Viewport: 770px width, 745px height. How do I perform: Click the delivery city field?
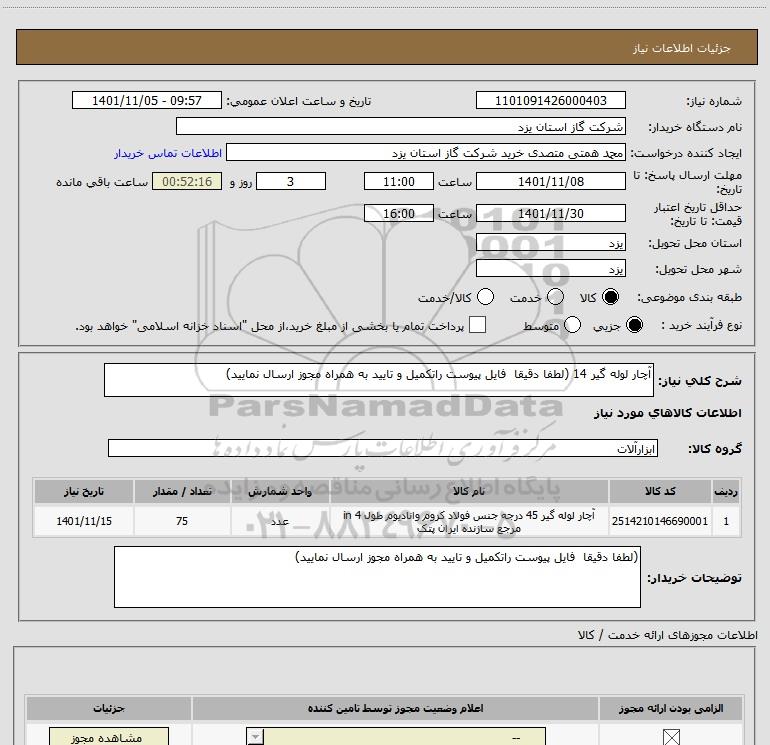[x=550, y=268]
